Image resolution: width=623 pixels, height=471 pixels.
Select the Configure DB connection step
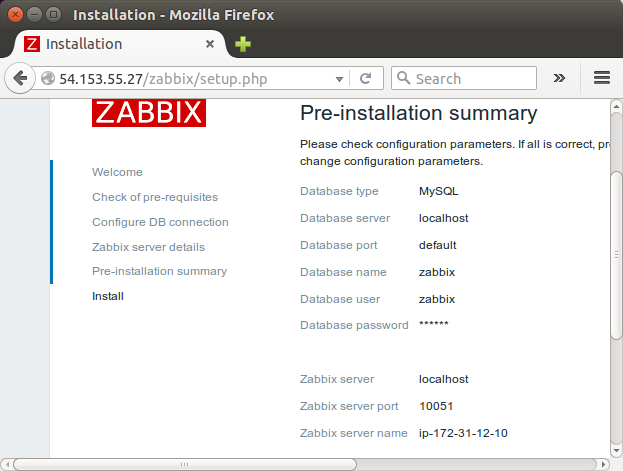pyautogui.click(x=160, y=222)
